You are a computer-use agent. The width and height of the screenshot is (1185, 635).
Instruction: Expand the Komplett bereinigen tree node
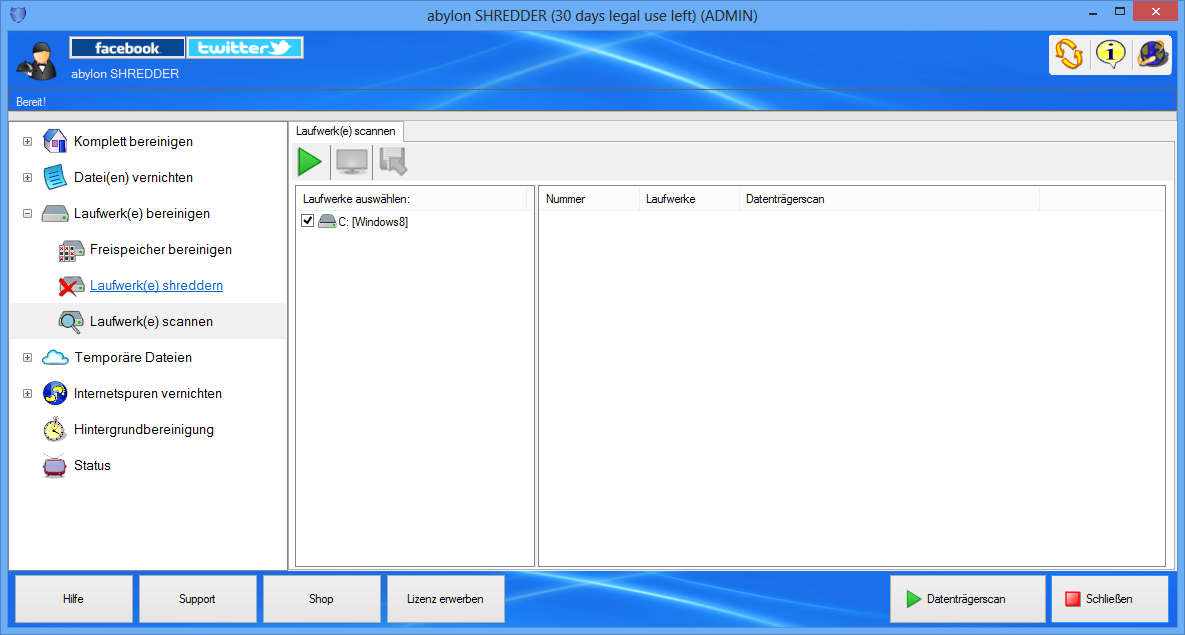click(x=27, y=141)
